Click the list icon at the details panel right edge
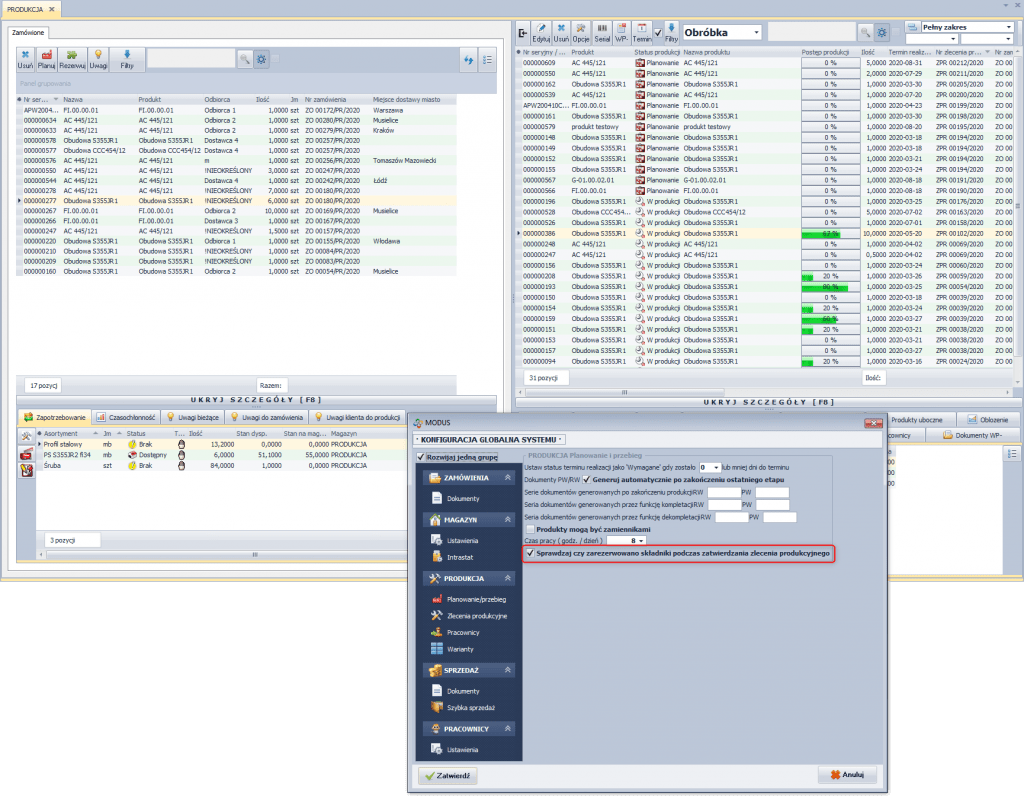Image resolution: width=1024 pixels, height=796 pixels. pyautogui.click(x=1012, y=453)
